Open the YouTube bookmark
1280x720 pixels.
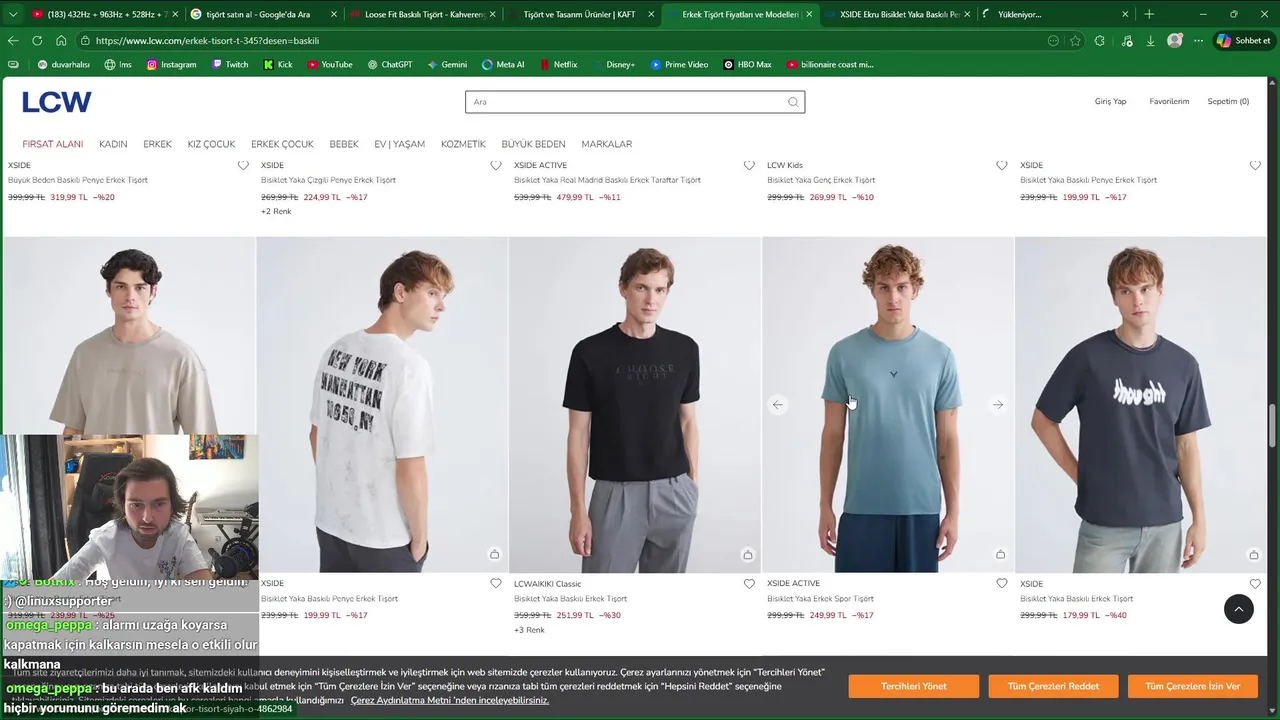(330, 64)
